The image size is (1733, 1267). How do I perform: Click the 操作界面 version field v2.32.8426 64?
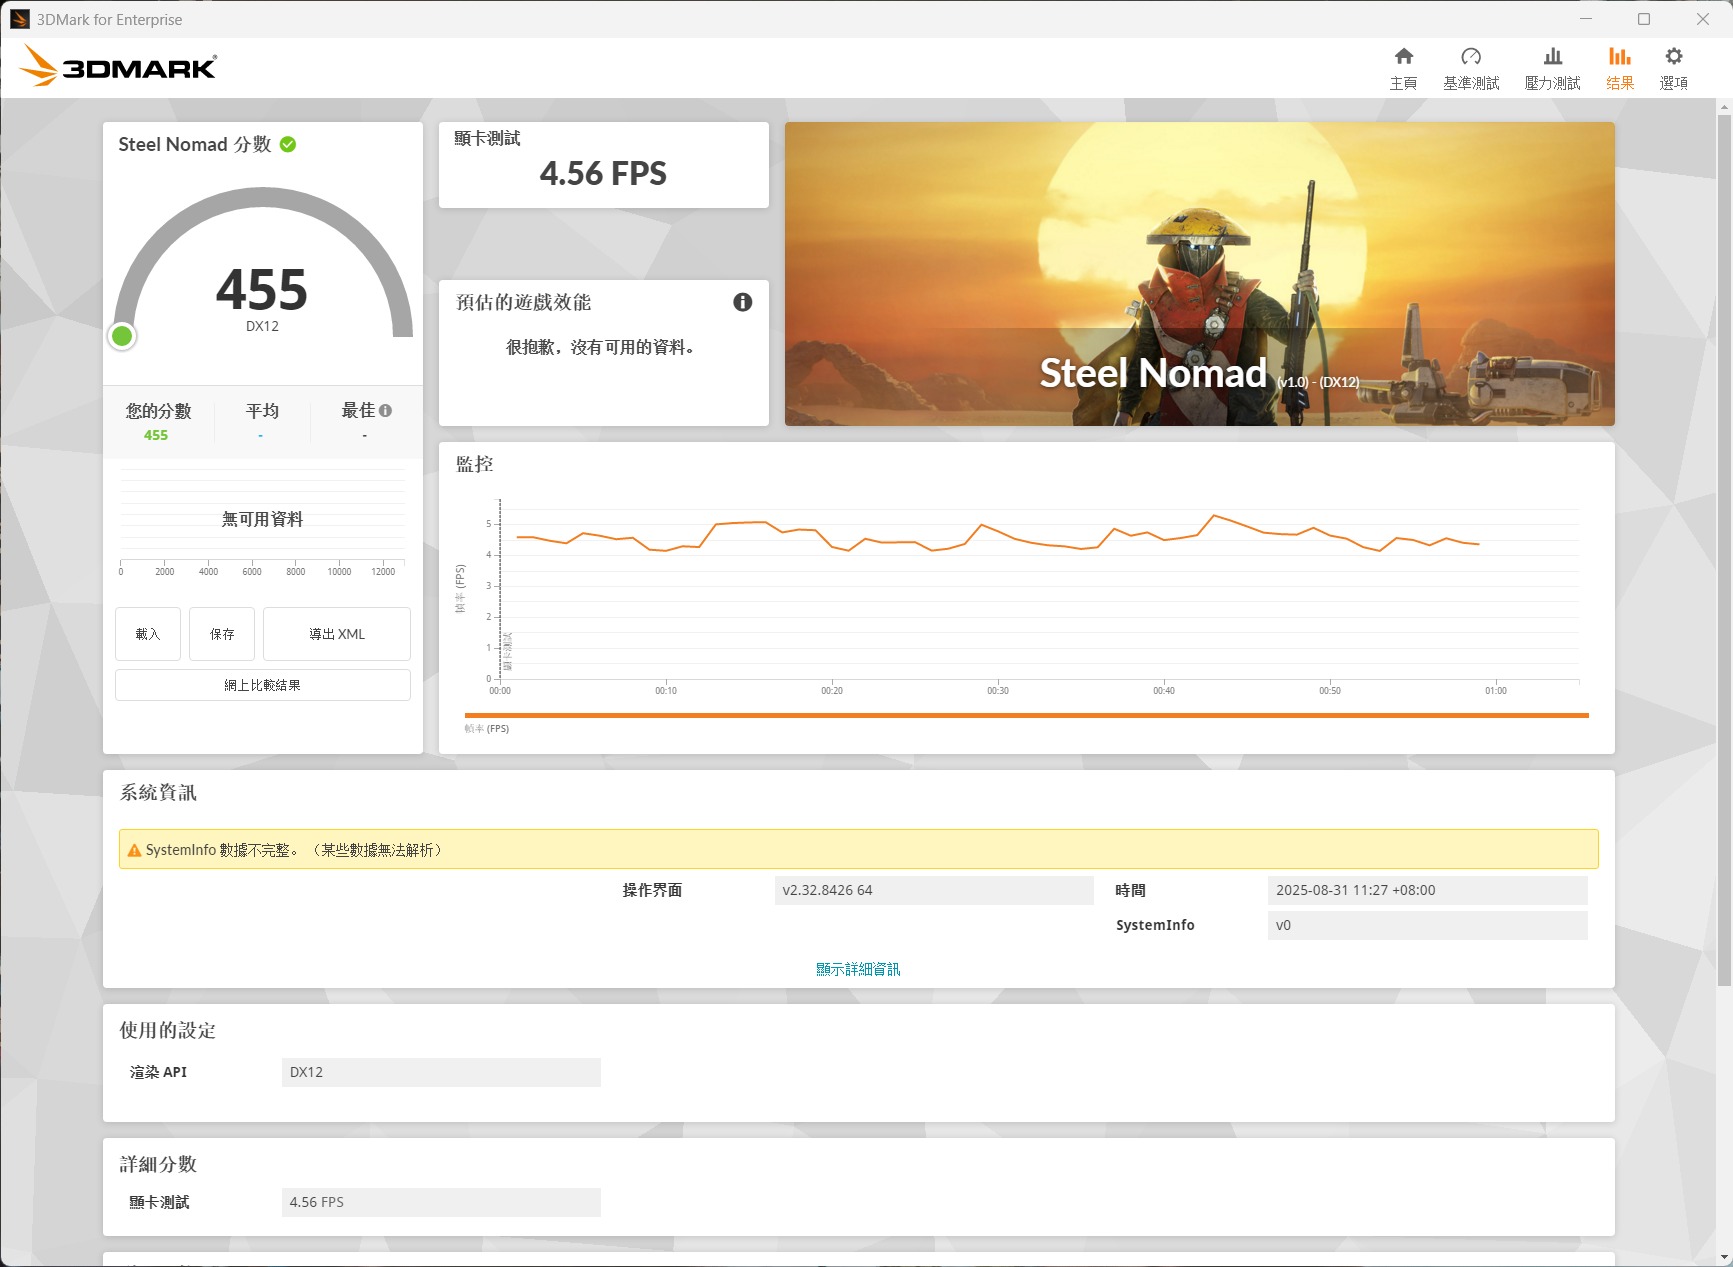click(934, 890)
